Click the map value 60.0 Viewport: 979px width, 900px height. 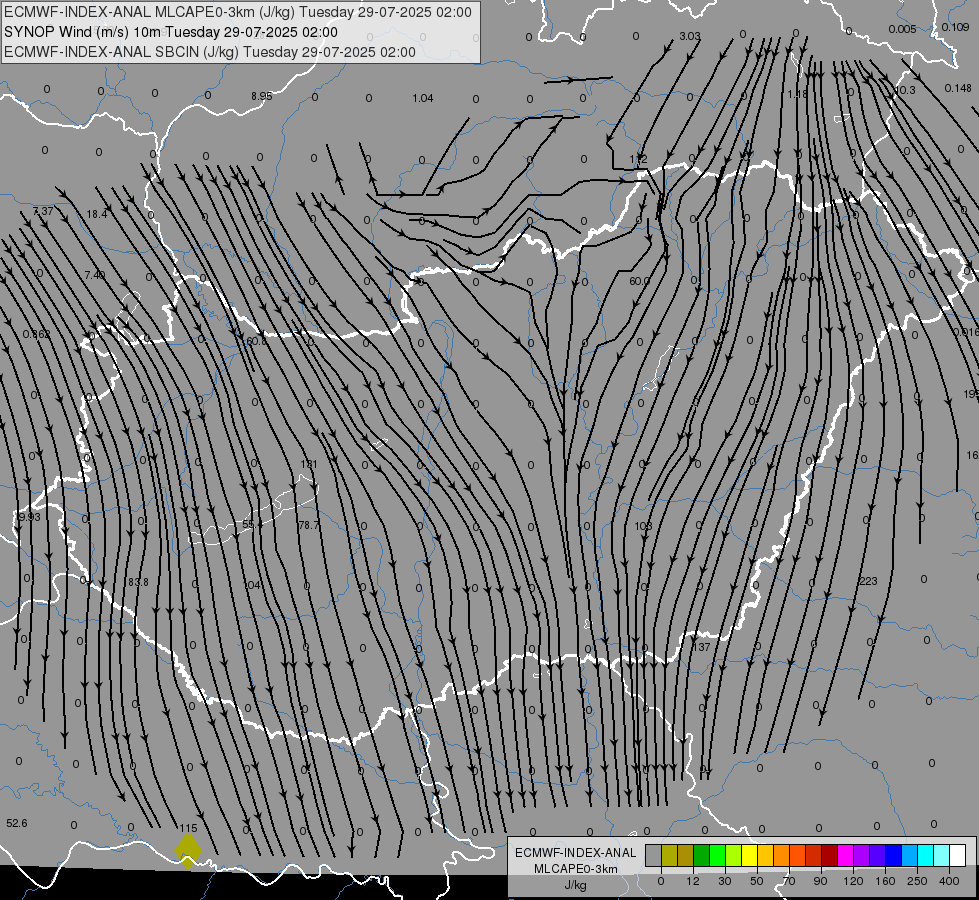tap(639, 281)
